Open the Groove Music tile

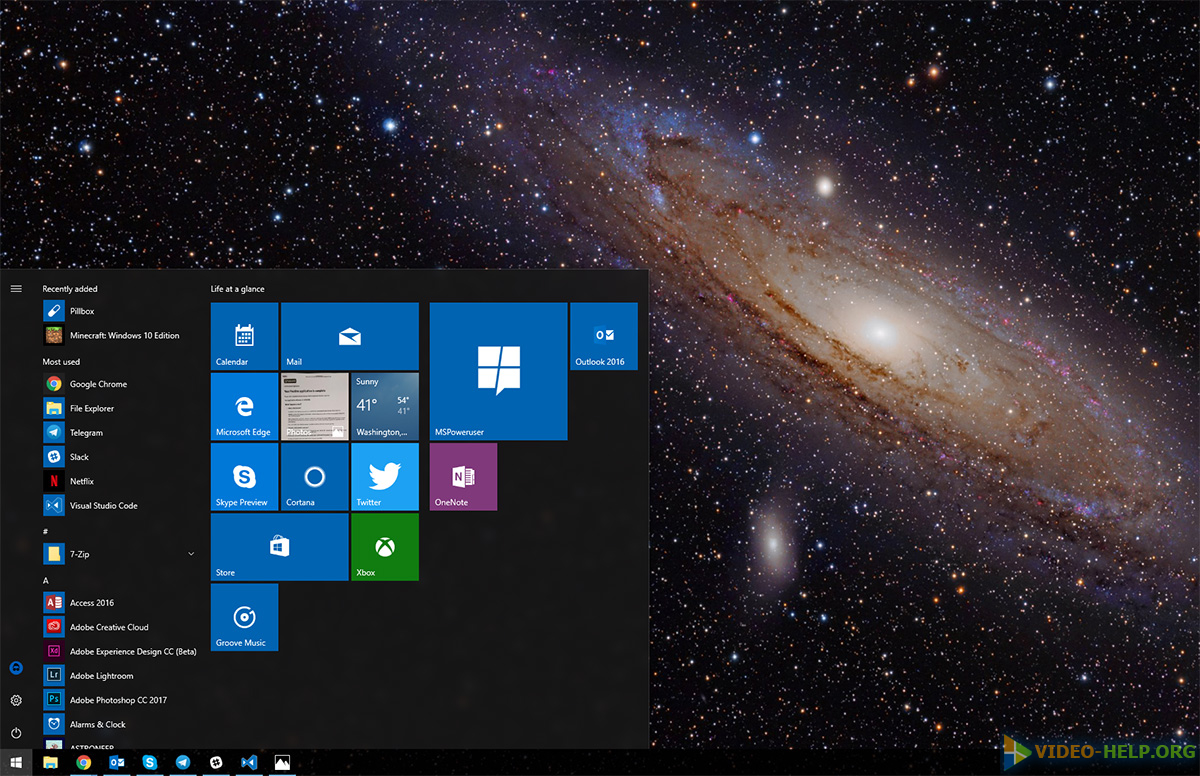click(x=244, y=617)
